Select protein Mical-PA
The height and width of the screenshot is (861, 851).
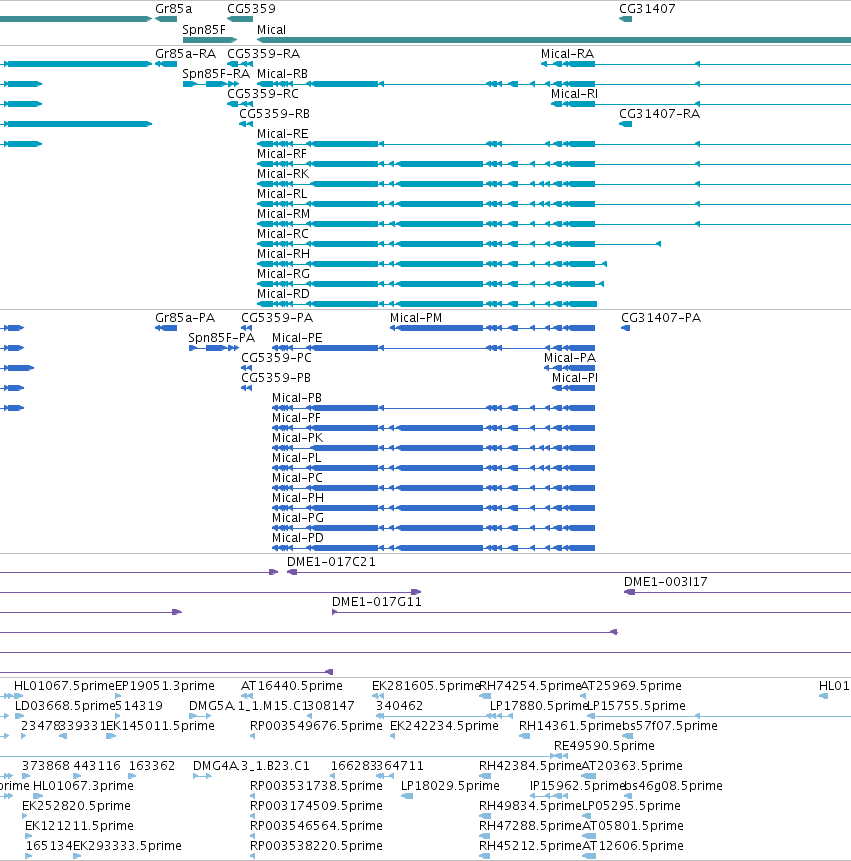pyautogui.click(x=569, y=368)
